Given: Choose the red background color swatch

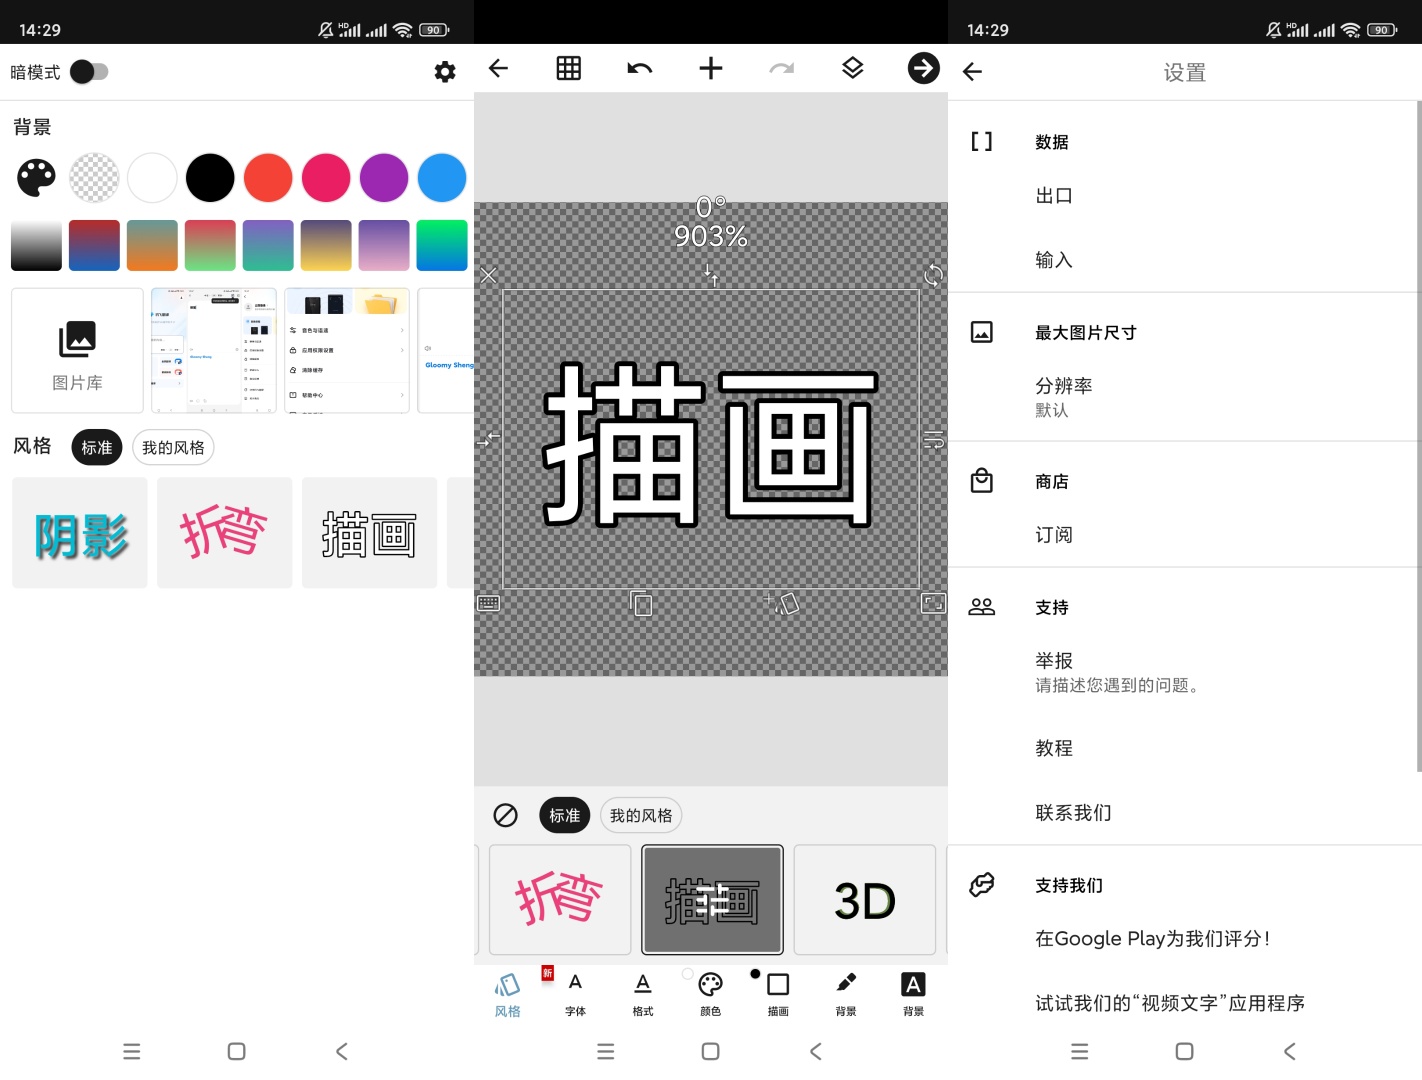Looking at the screenshot, I should pyautogui.click(x=268, y=178).
